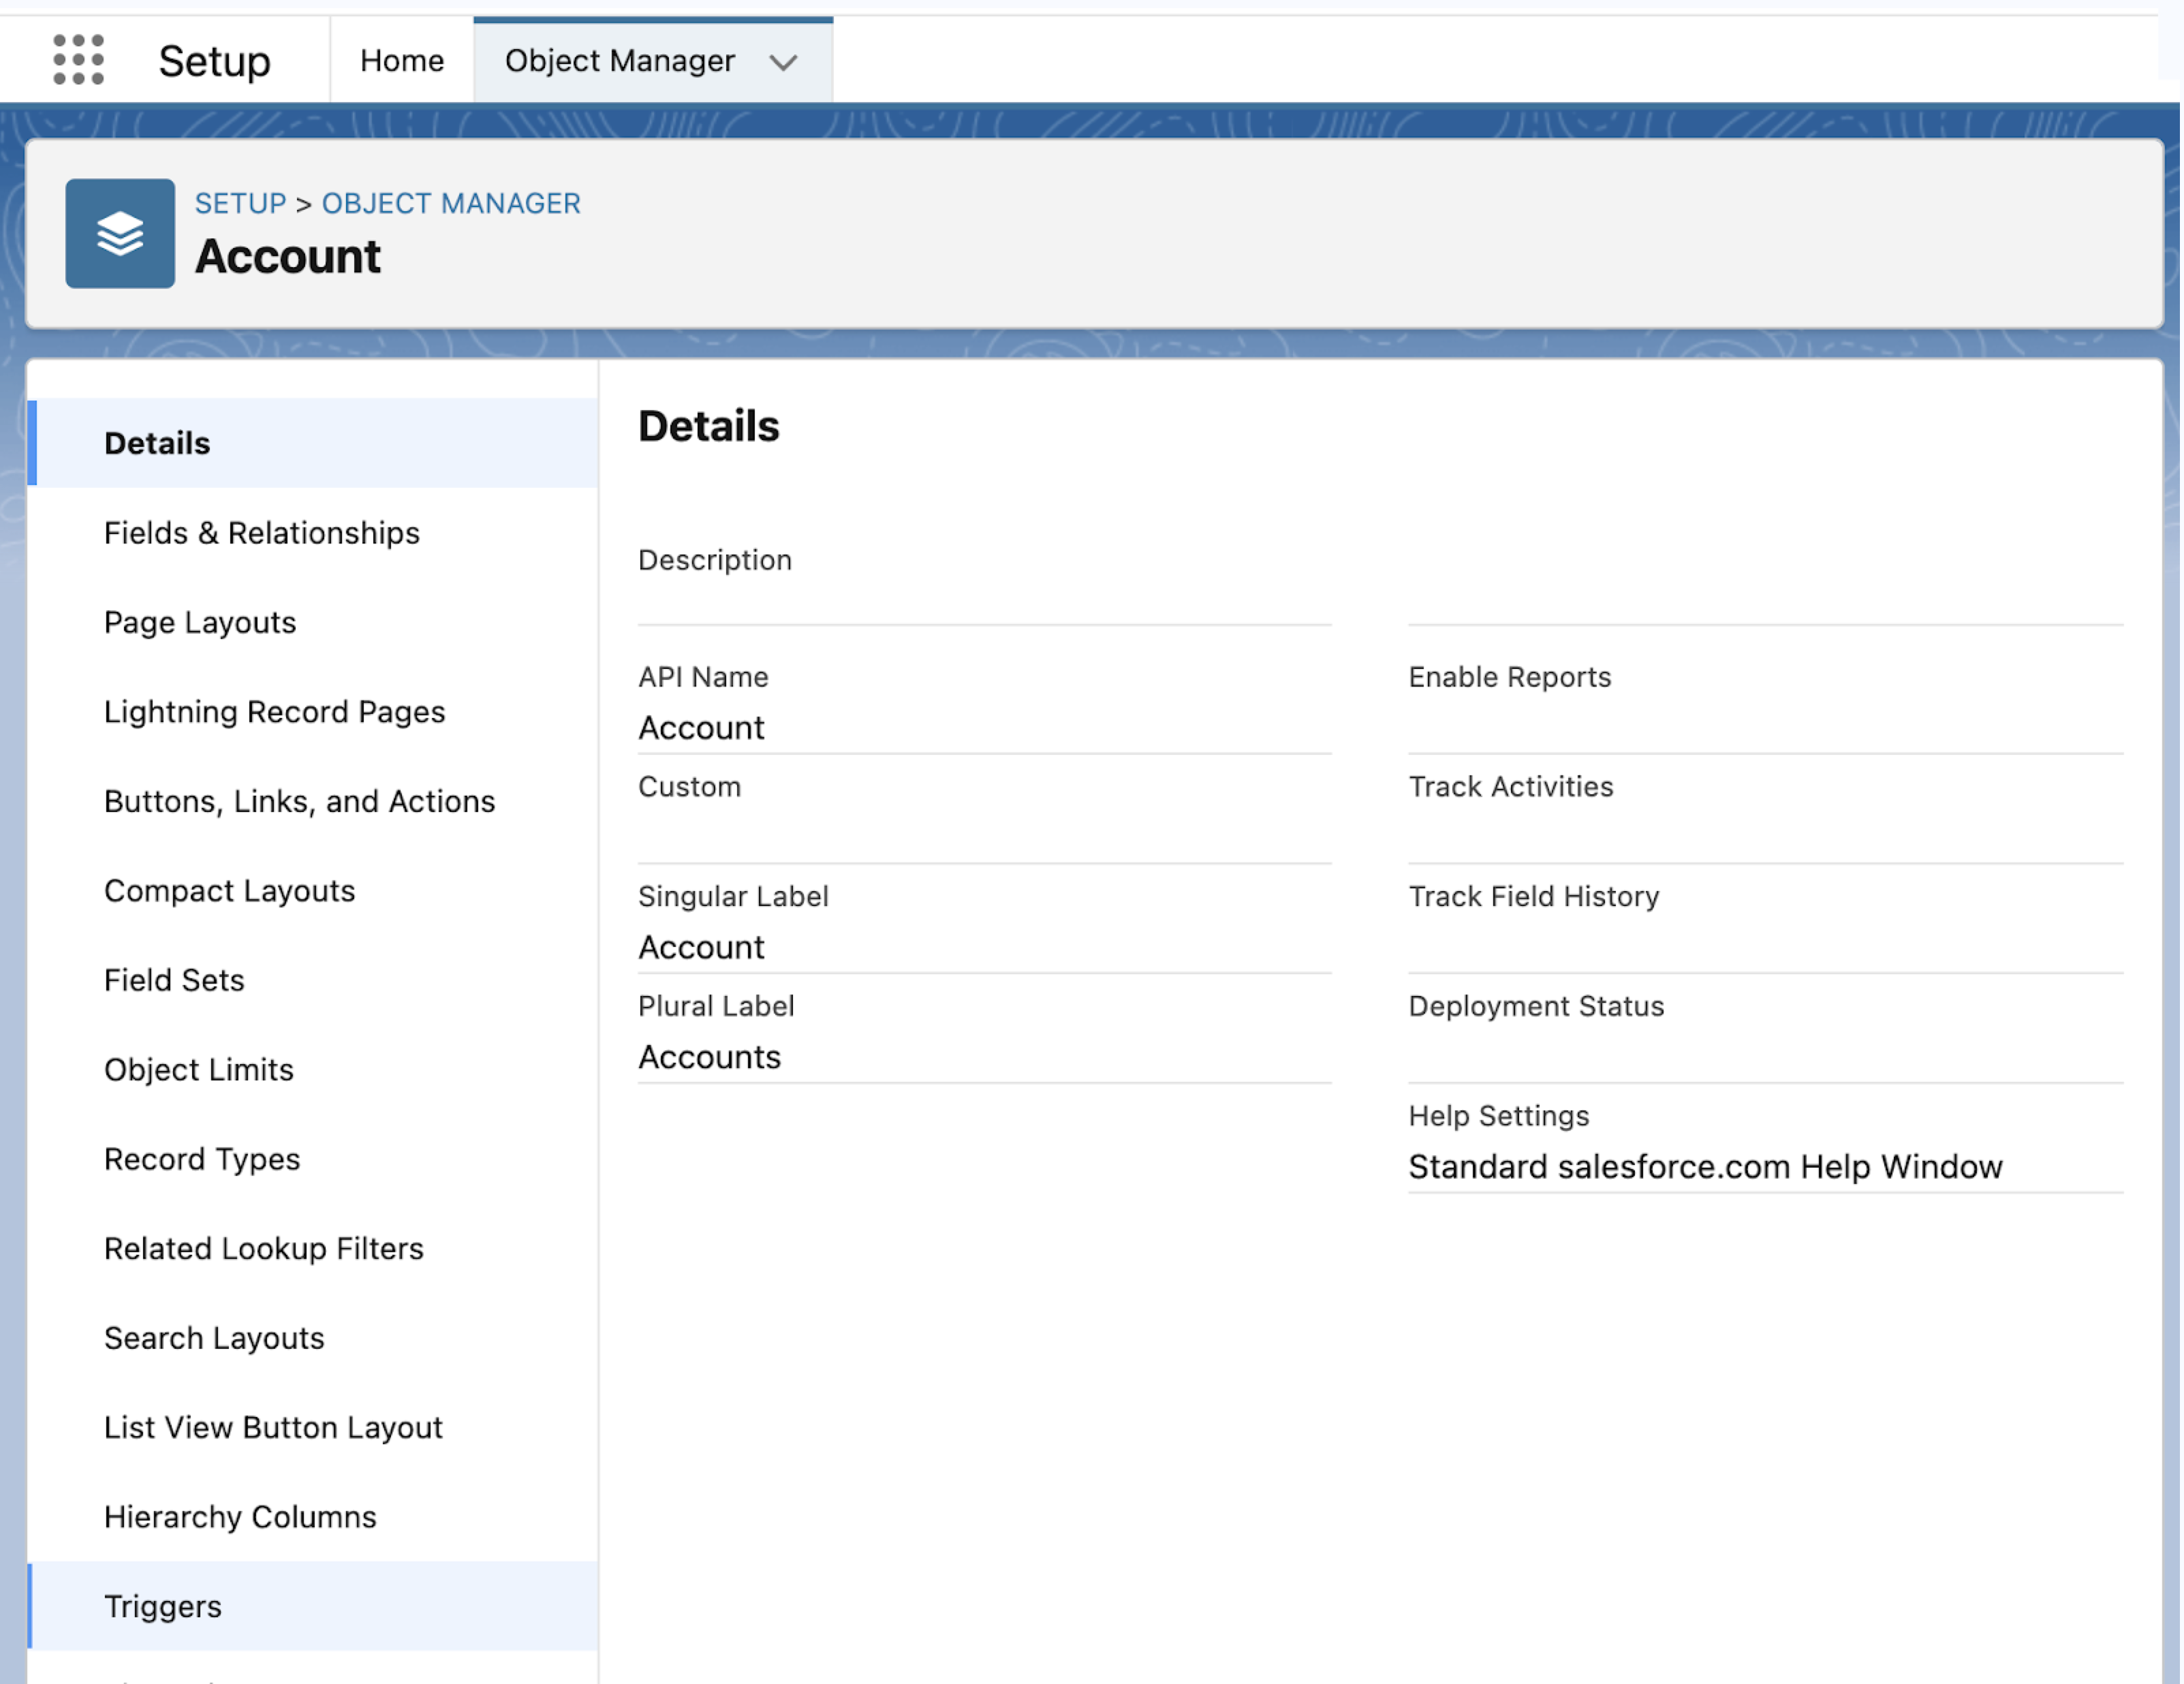Click the API Name value Account

701,728
